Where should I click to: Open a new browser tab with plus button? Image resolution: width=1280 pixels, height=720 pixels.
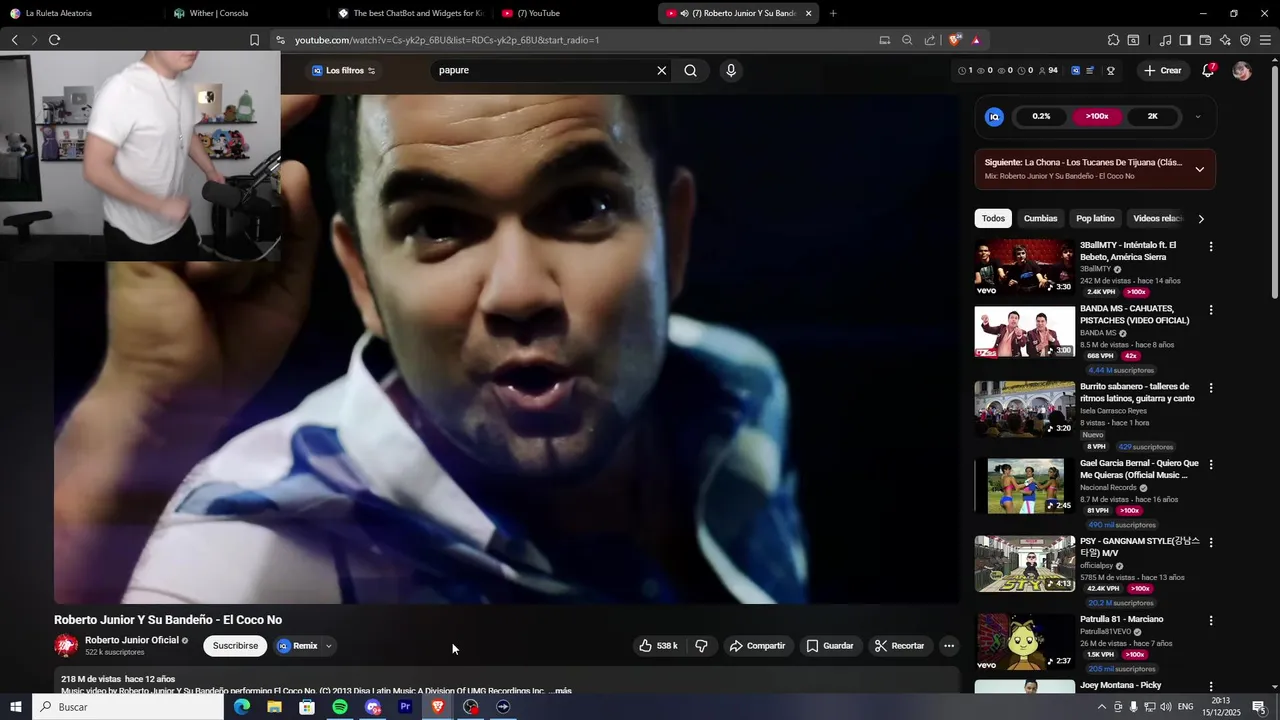pos(833,13)
